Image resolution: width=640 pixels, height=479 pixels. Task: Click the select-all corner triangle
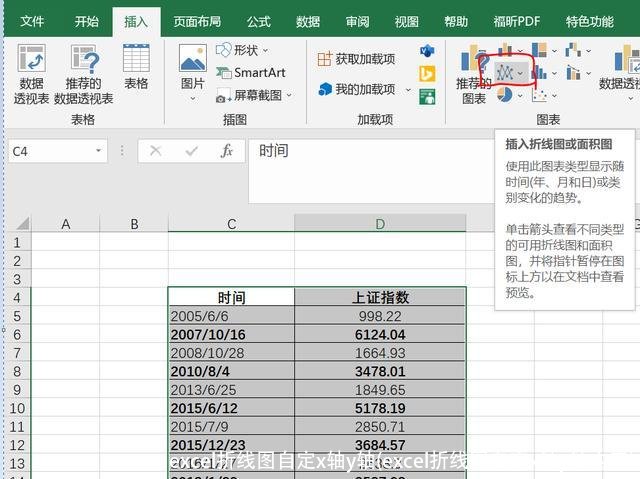coord(22,223)
